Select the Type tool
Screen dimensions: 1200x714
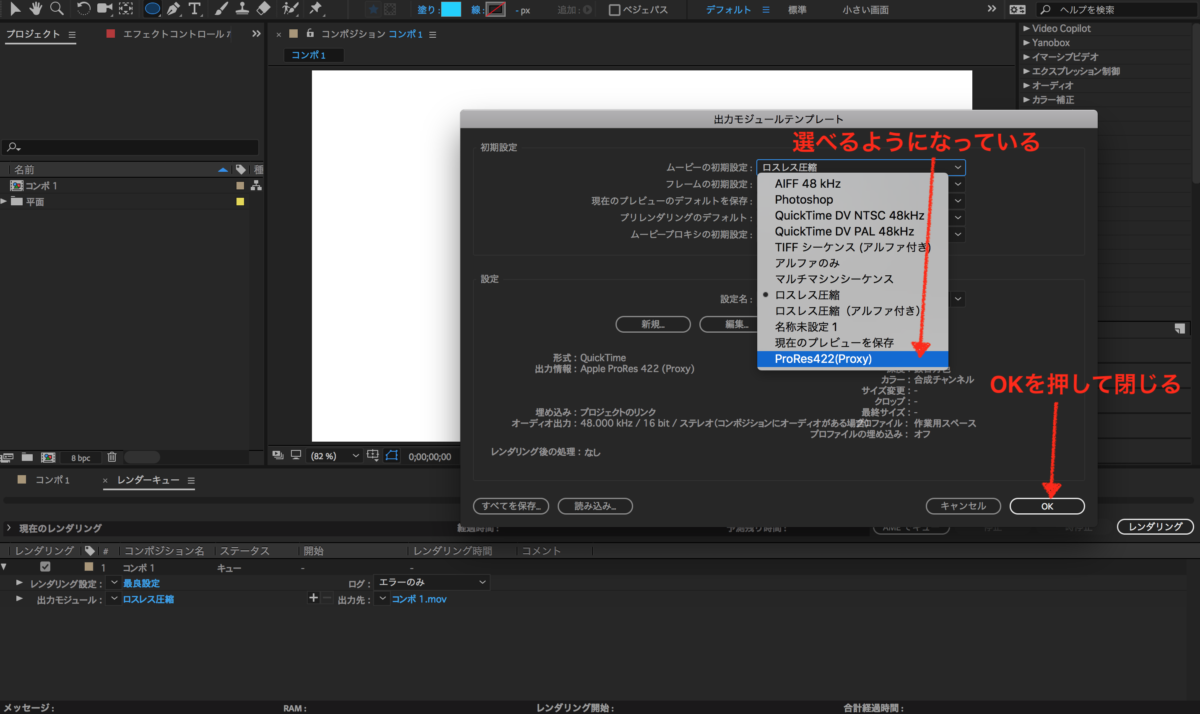(195, 9)
